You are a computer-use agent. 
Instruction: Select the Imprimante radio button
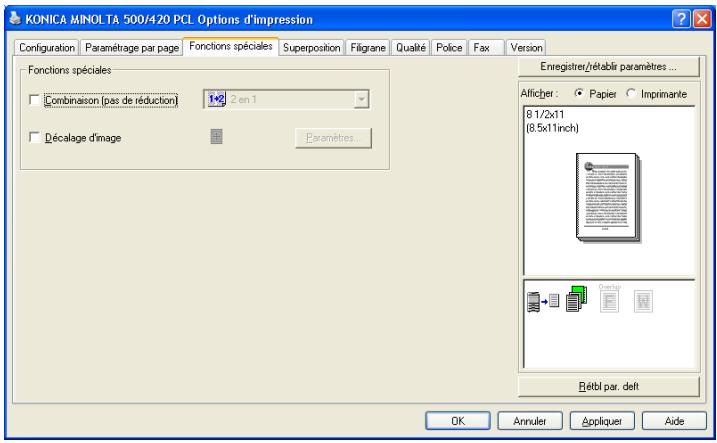coord(631,93)
